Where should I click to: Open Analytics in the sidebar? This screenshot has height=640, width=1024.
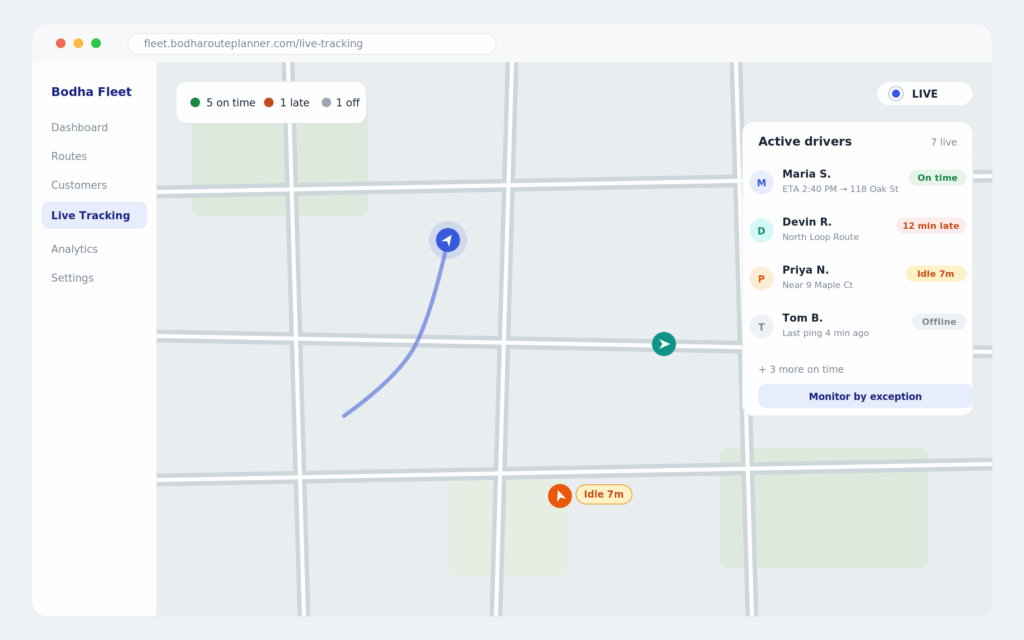74,249
